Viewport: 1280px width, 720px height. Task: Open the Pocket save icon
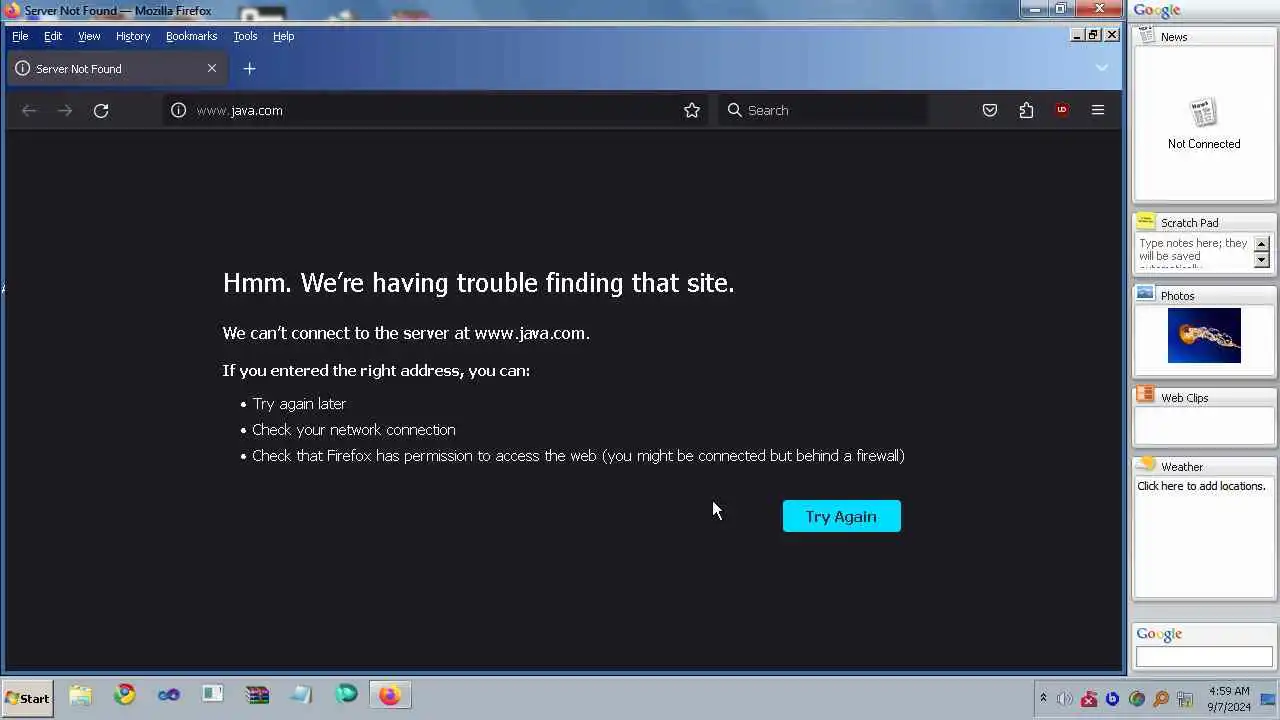point(990,110)
